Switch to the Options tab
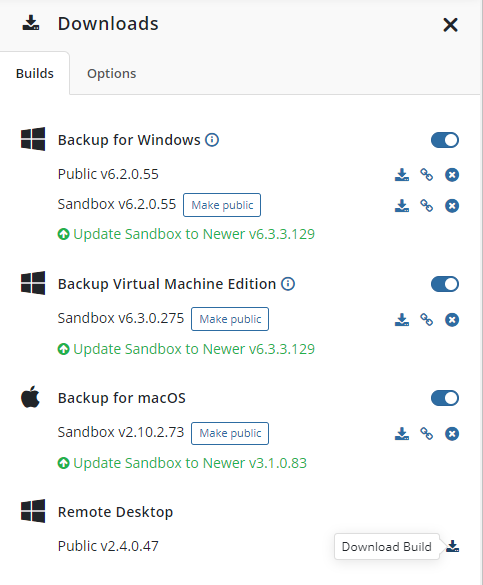Screen dimensions: 483x585 point(112,73)
